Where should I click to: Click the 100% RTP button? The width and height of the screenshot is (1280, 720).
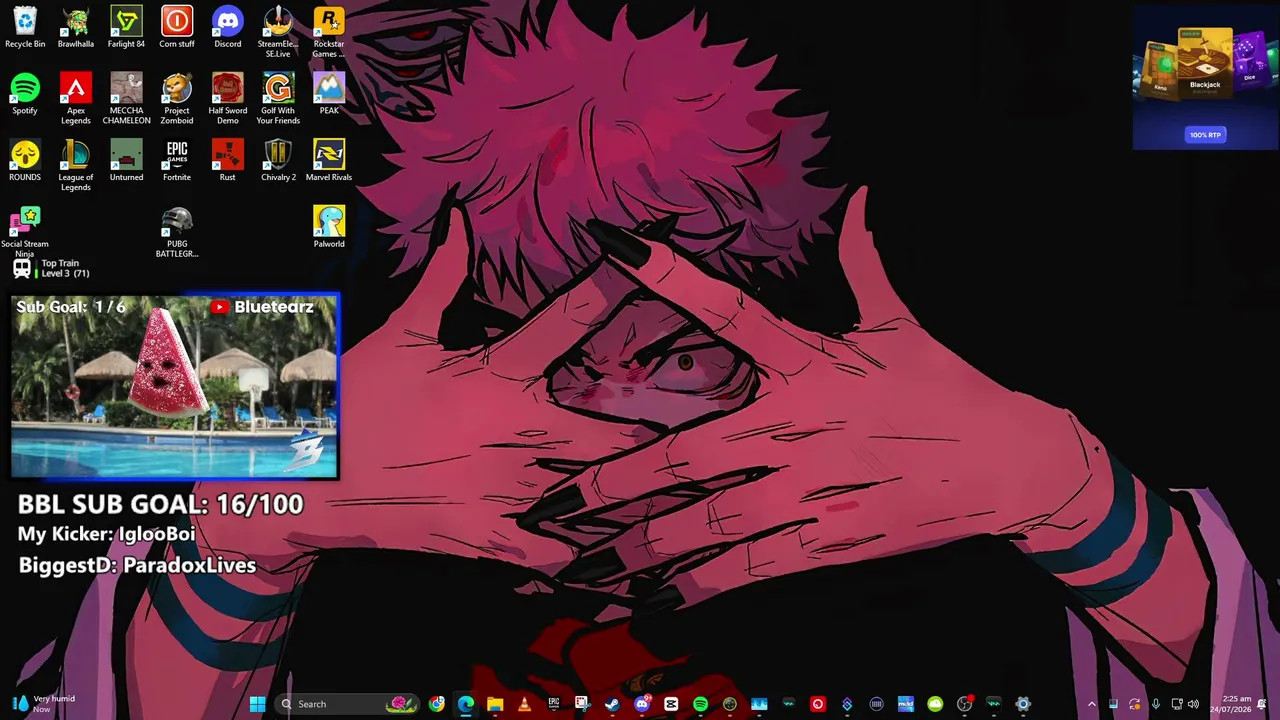tap(1205, 135)
